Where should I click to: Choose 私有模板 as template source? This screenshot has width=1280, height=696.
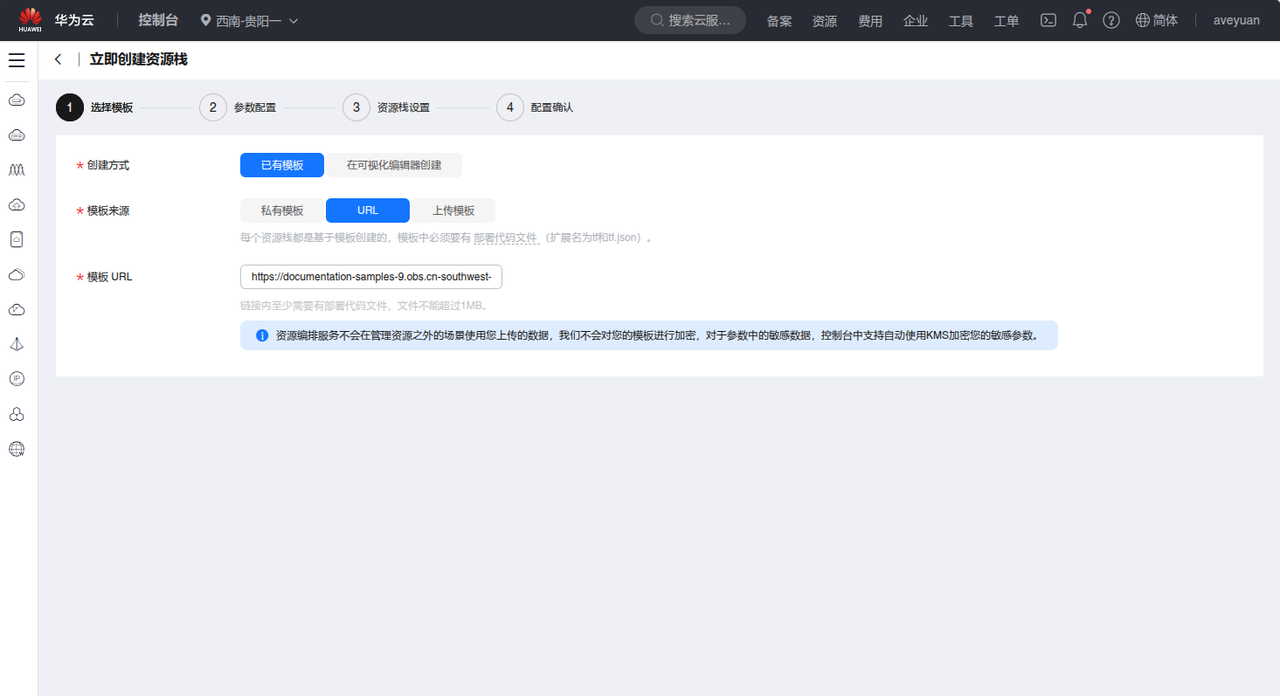click(282, 210)
